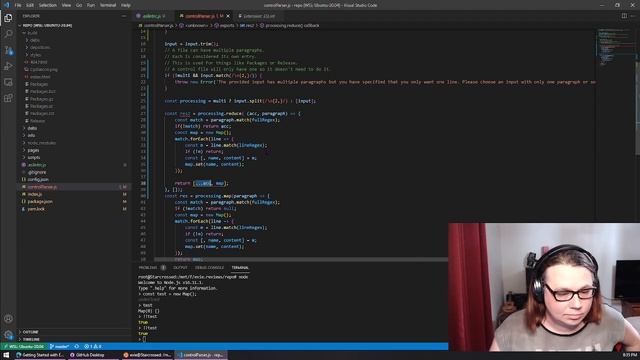This screenshot has width=640, height=360.
Task: Switch to evie@Starcrossed terminal taskbar item
Action: pyautogui.click(x=147, y=355)
